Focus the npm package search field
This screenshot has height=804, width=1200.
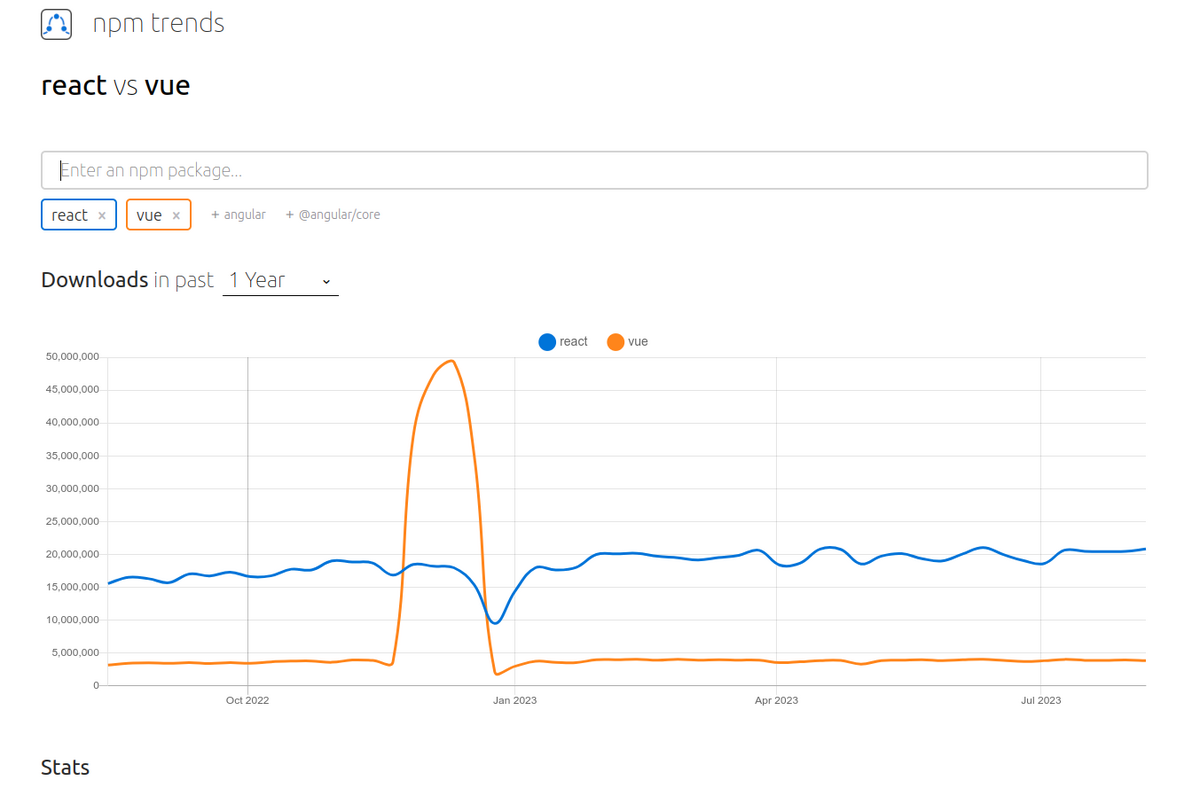(594, 170)
